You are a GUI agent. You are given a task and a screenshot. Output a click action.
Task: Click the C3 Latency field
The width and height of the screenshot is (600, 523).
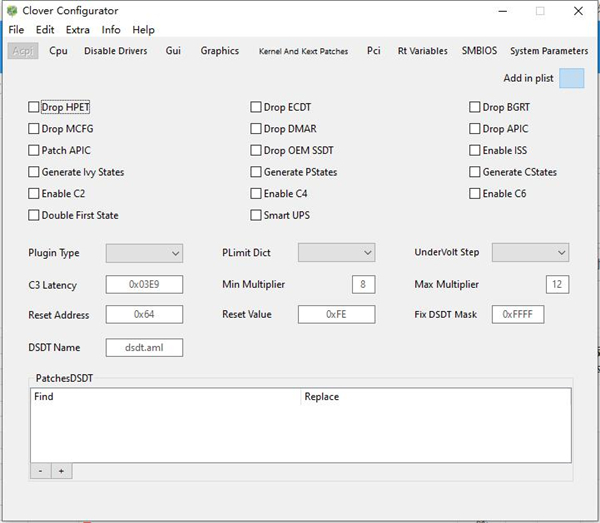click(x=144, y=285)
